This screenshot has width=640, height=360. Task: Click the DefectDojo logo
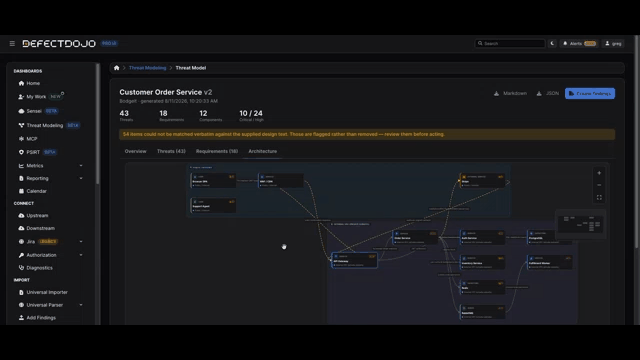(x=59, y=43)
